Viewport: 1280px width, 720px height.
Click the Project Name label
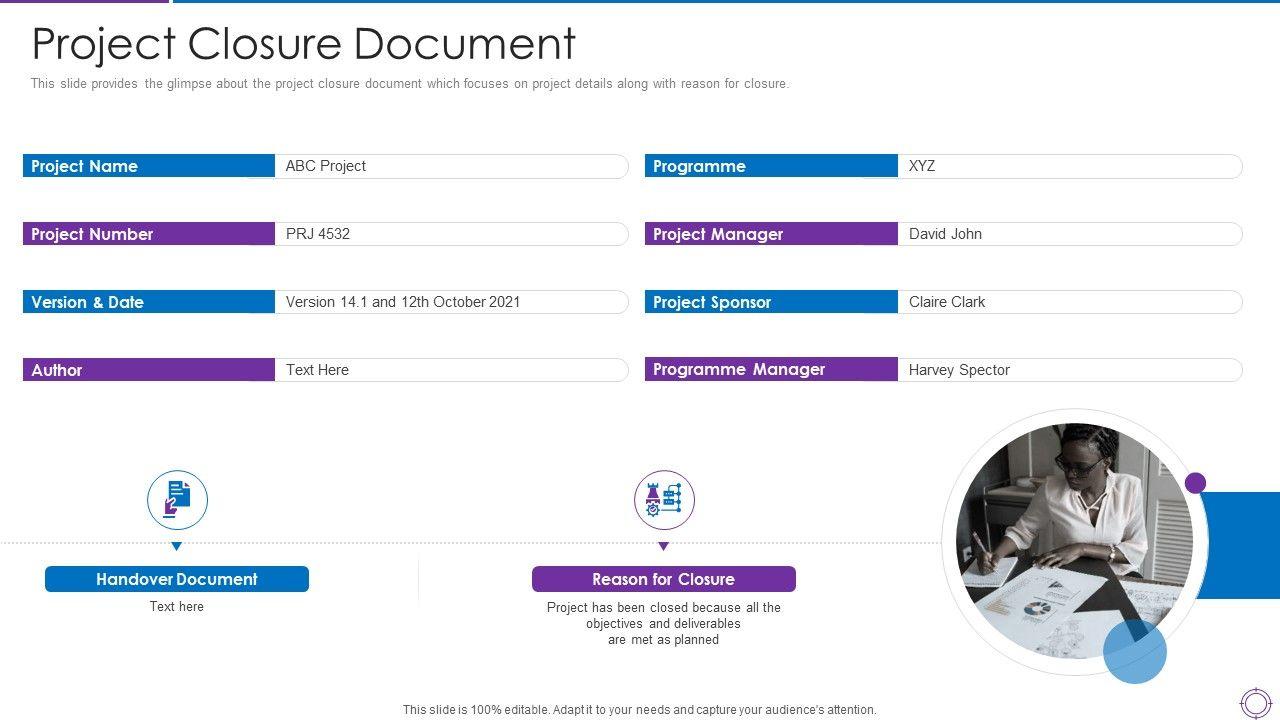tap(149, 166)
